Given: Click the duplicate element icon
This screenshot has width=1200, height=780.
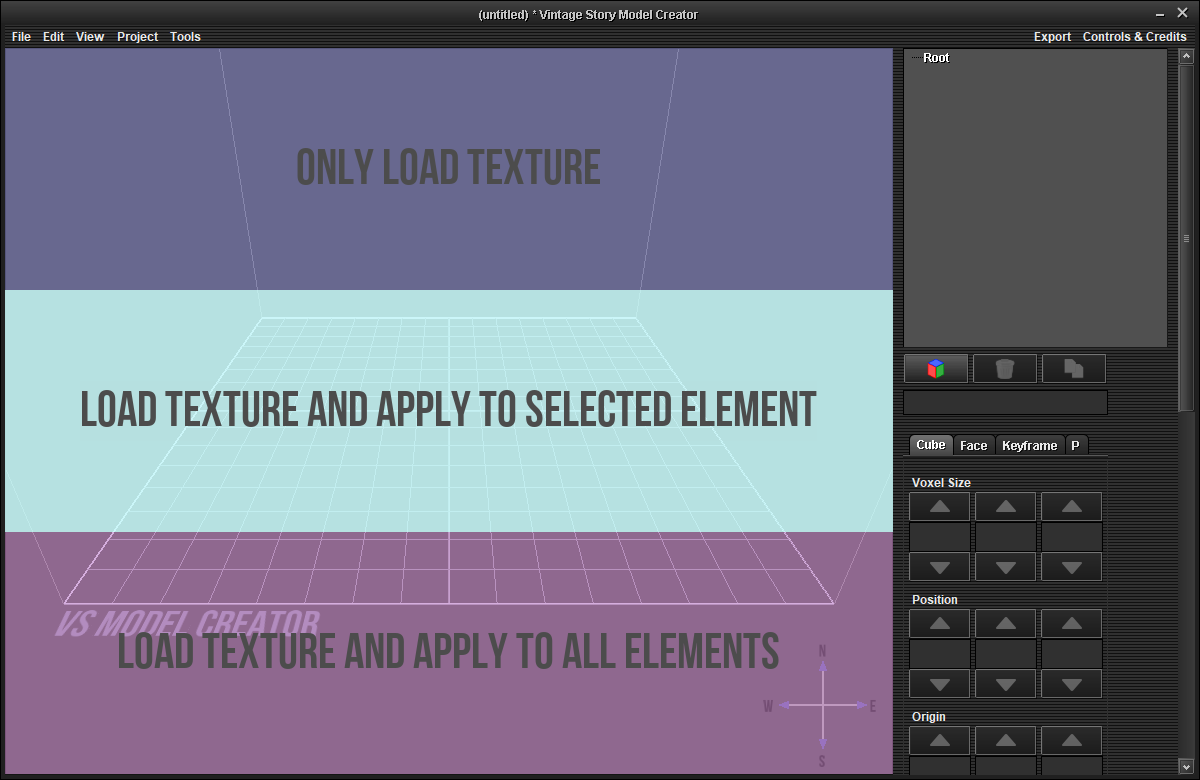Looking at the screenshot, I should [1073, 369].
